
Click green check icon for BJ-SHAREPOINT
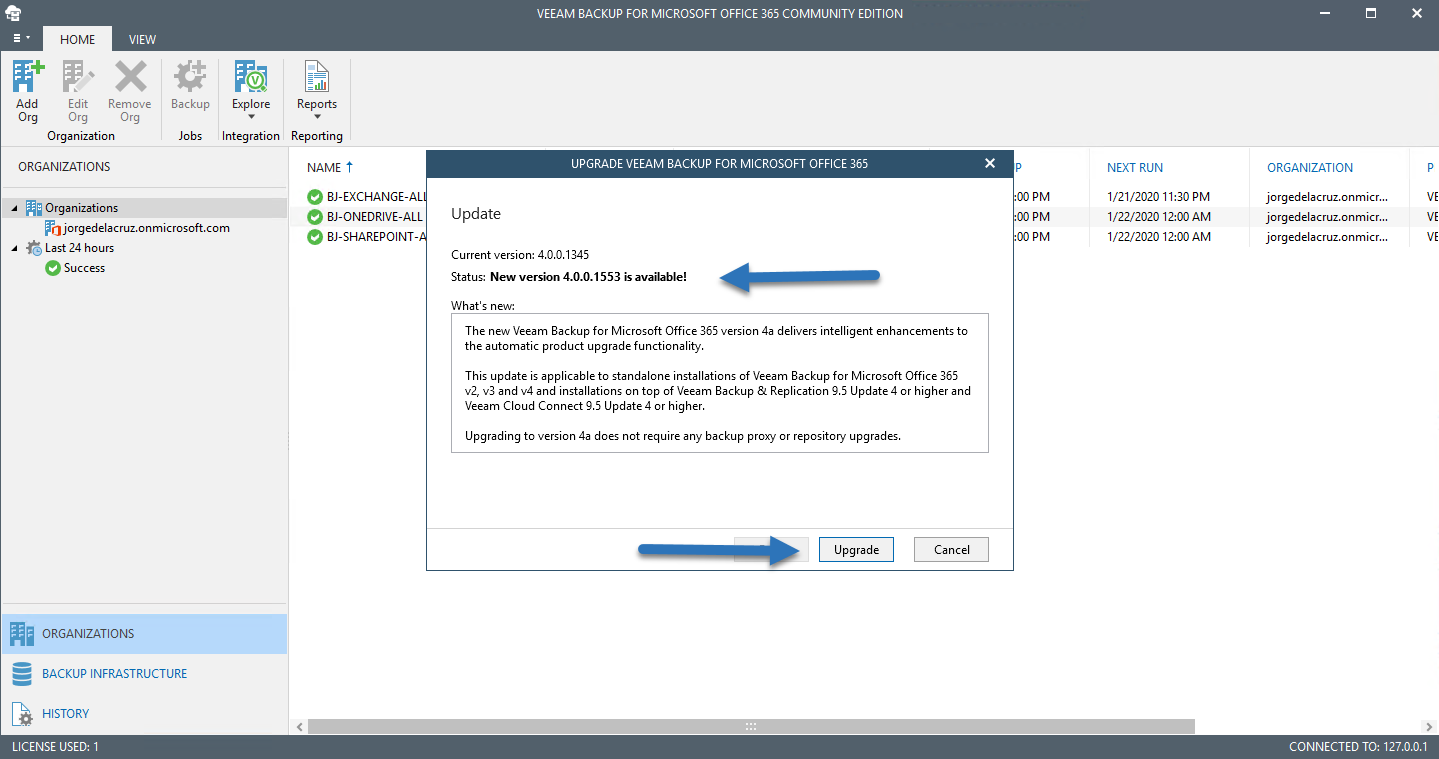click(315, 237)
